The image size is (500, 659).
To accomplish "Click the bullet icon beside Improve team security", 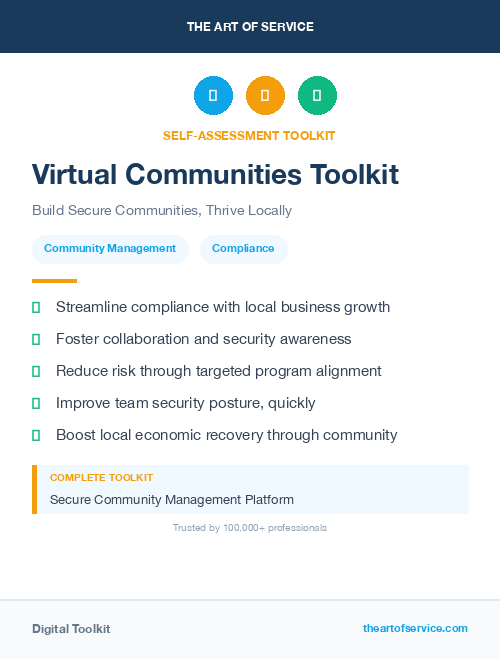I will tap(36, 403).
